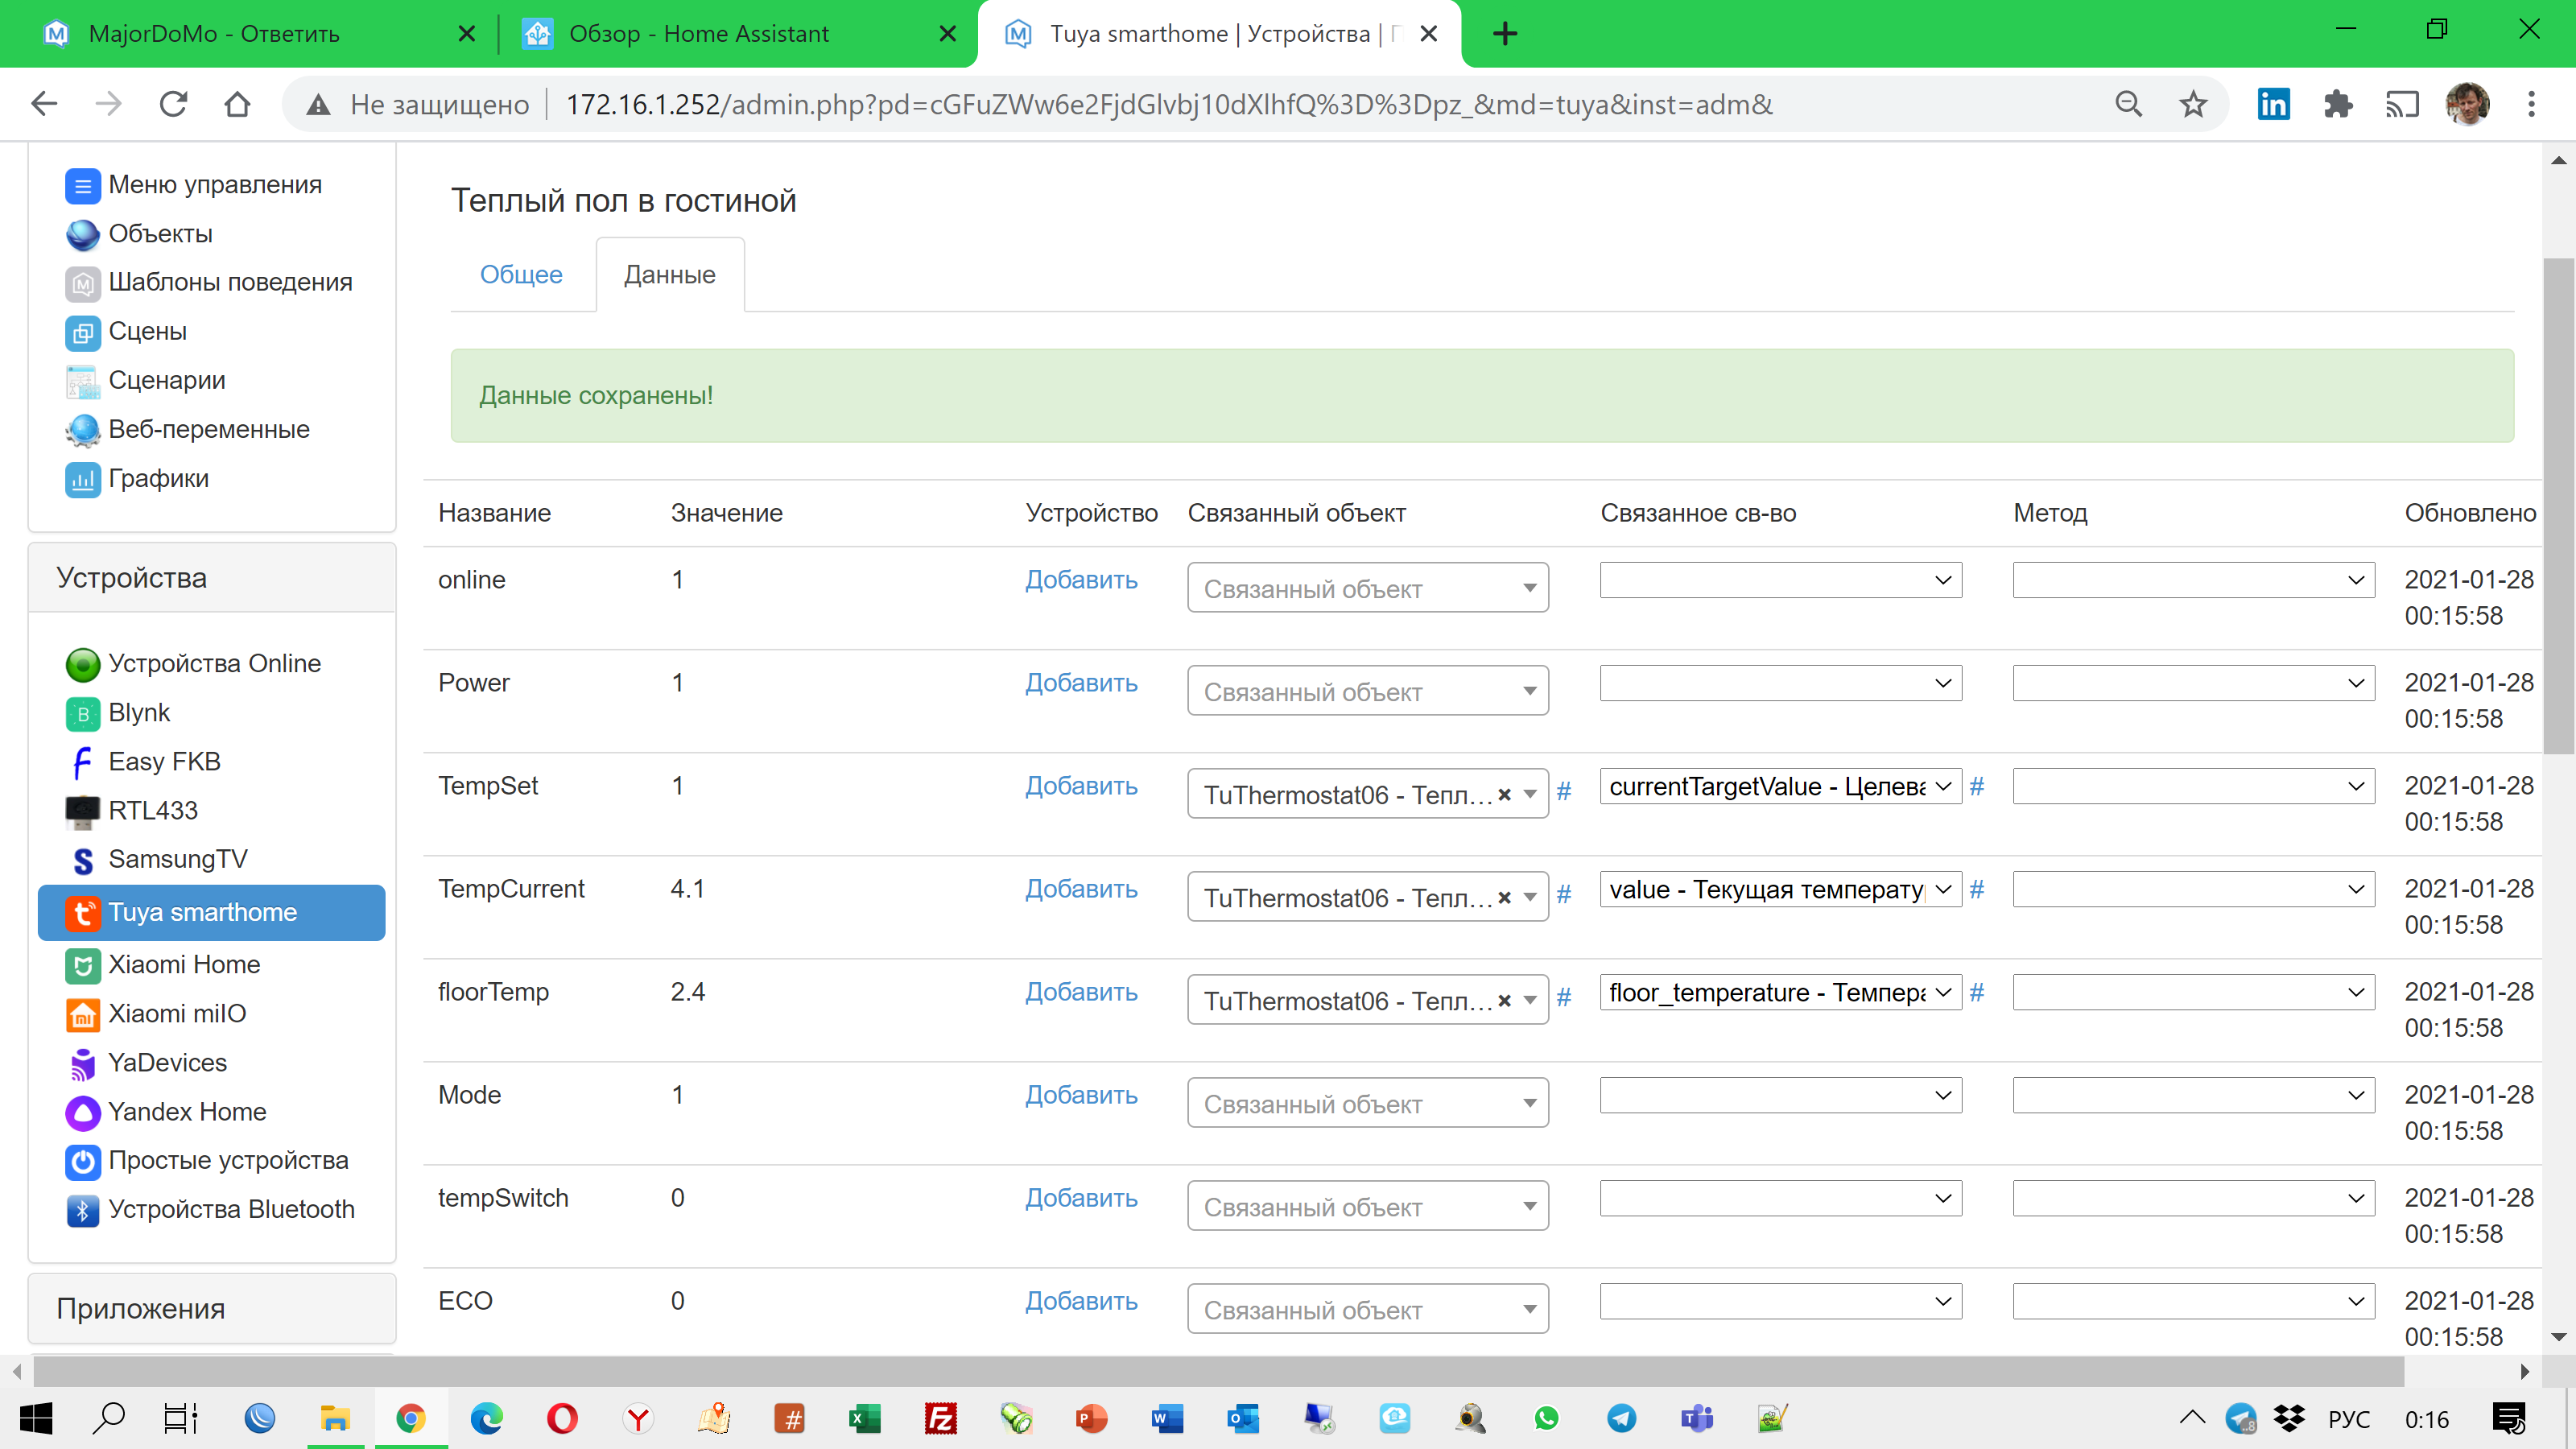
Task: Launch Telegram from the taskbar
Action: [1622, 1418]
